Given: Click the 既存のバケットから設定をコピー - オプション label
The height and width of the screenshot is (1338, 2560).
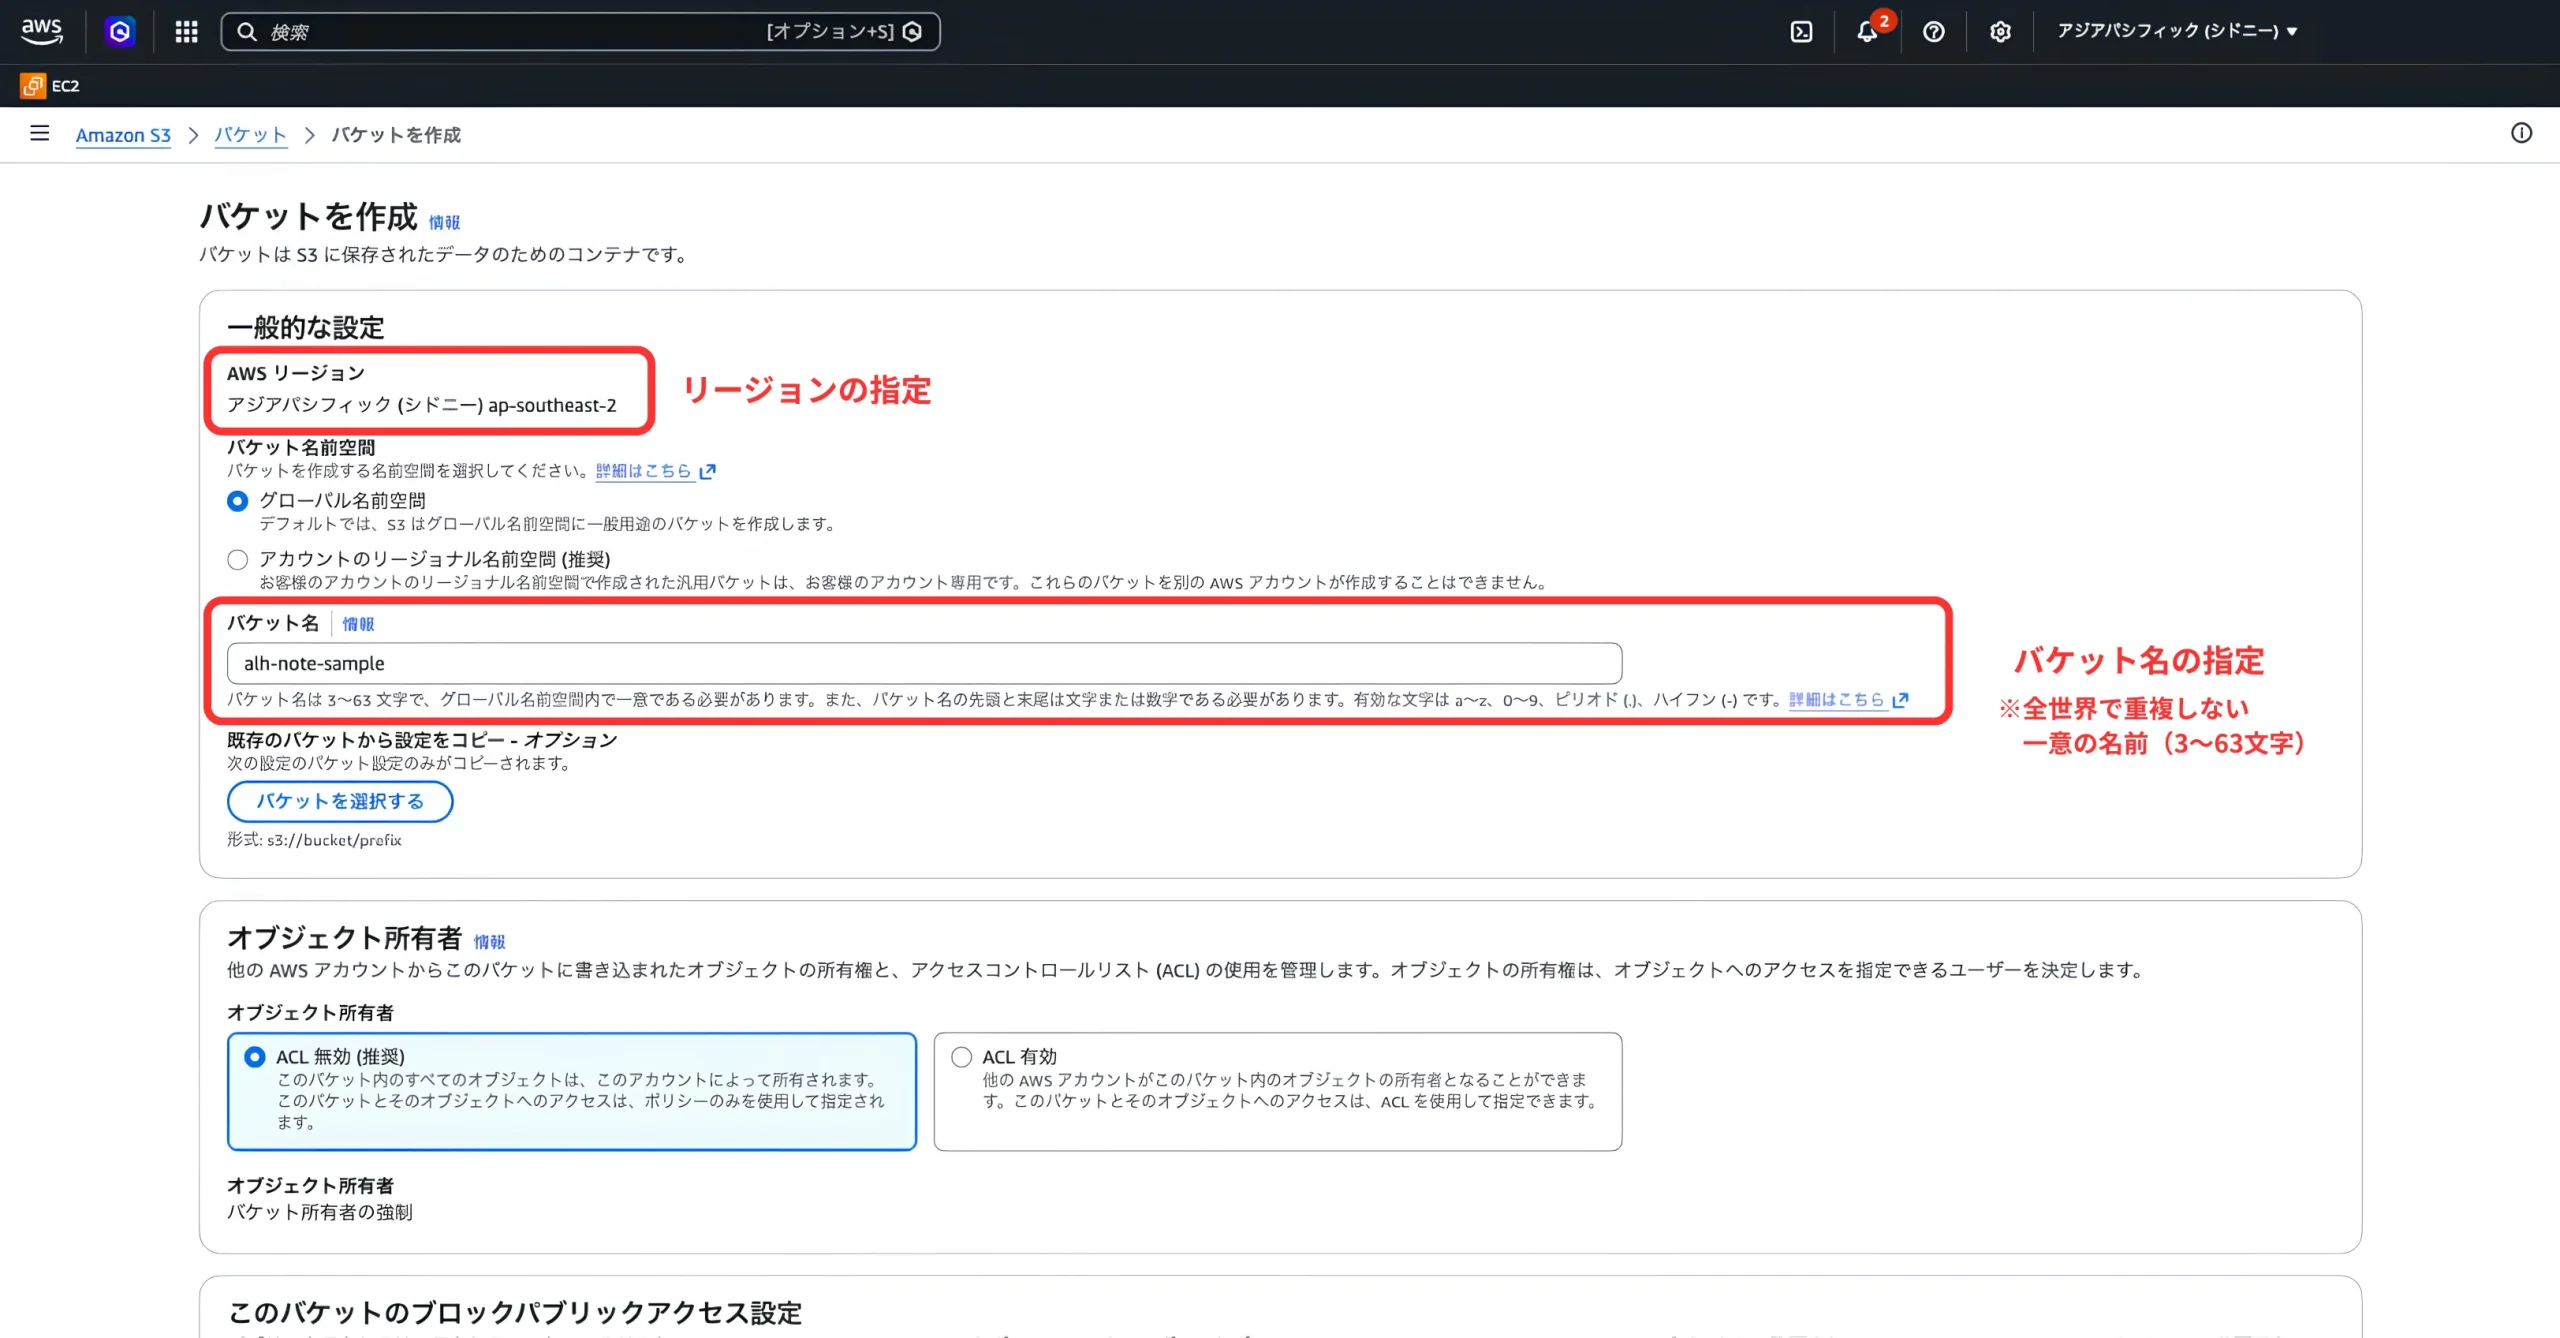Looking at the screenshot, I should 422,740.
